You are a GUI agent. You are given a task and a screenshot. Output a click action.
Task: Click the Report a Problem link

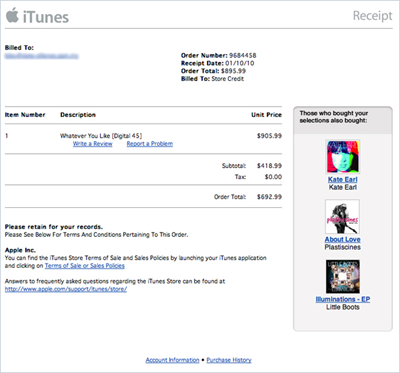[150, 144]
